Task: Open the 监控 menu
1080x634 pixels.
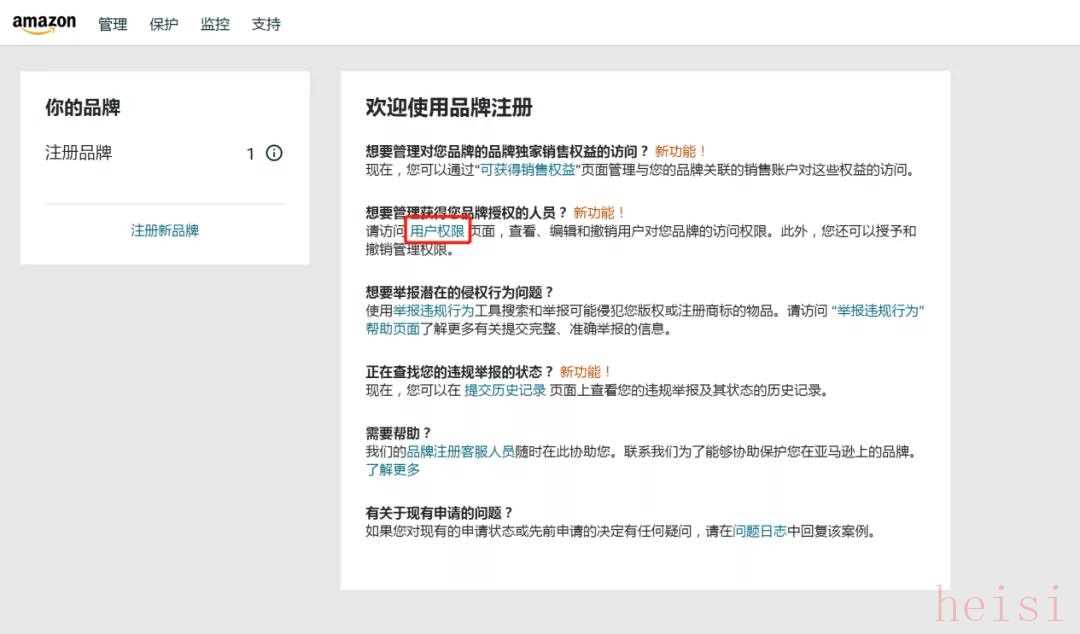Action: tap(215, 24)
